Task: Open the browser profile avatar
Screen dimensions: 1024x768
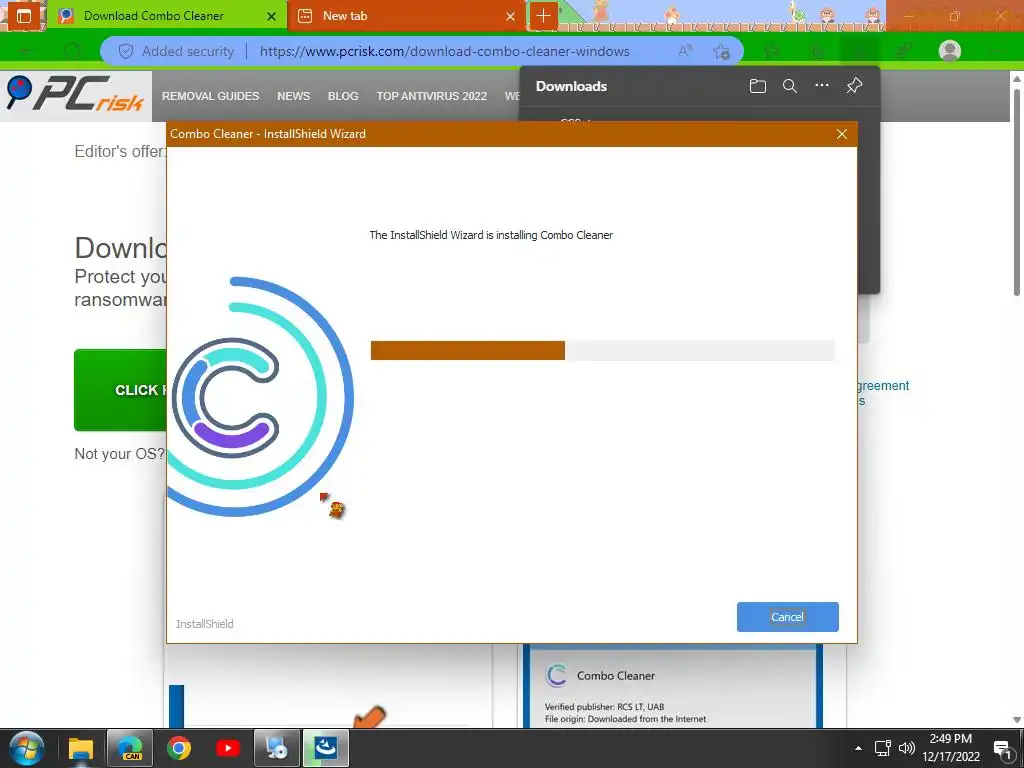Action: 950,51
